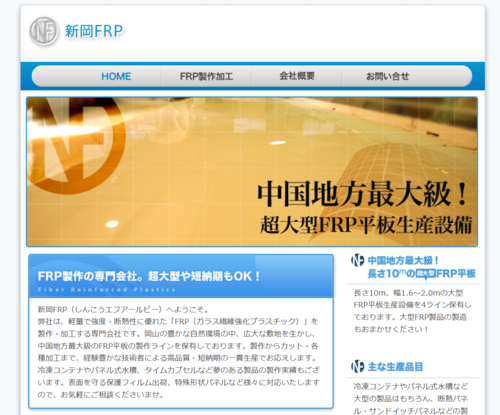Click the 新岡FRP site title

(94, 31)
